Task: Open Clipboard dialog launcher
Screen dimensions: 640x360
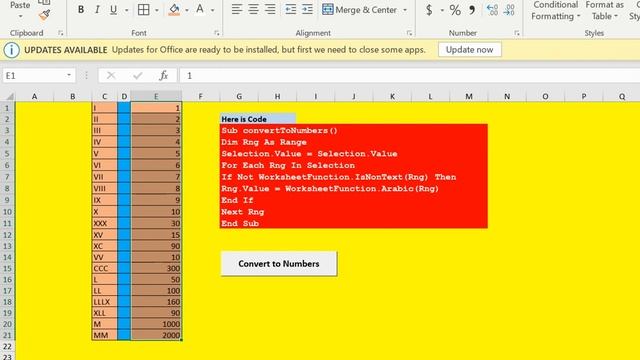Action: [x=60, y=33]
